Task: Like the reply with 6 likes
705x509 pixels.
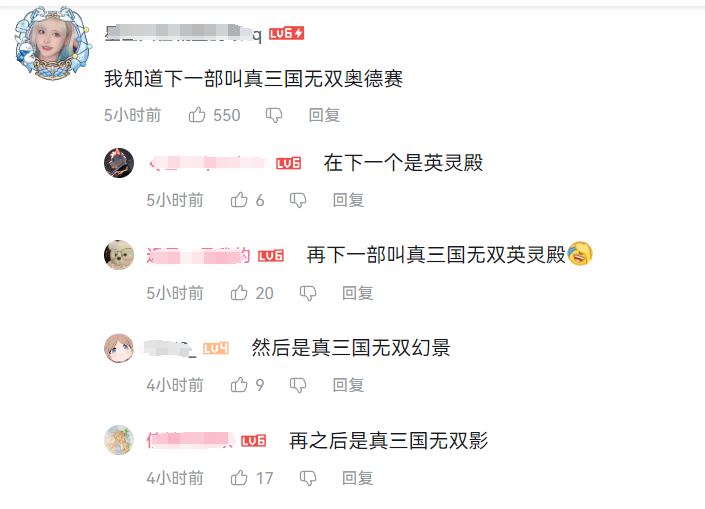Action: [x=239, y=200]
